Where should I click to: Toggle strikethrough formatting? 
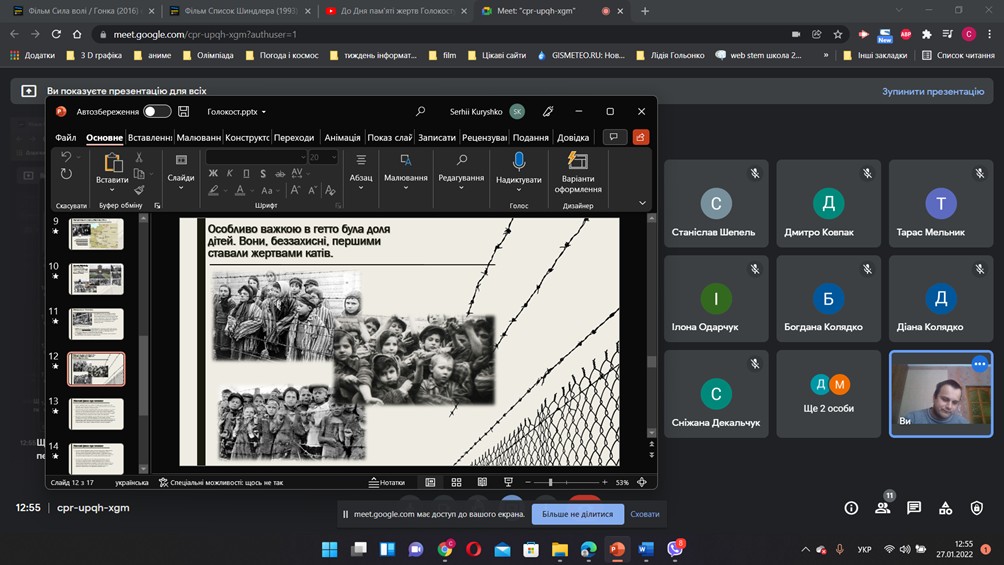point(280,174)
